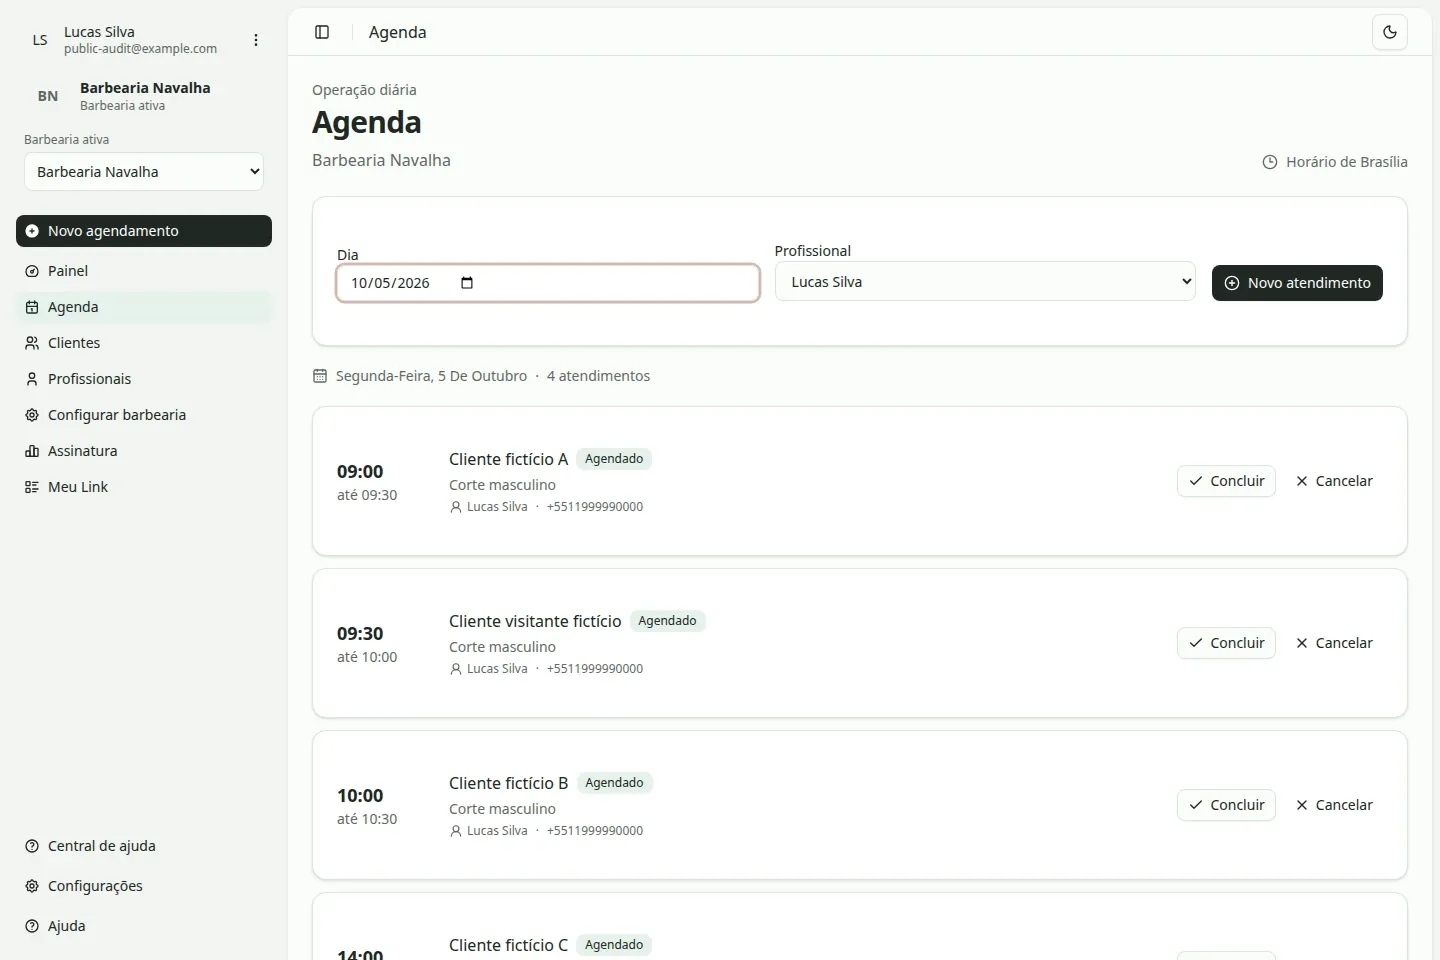Open the calendar picker icon in the Dia field
This screenshot has width=1440, height=960.
tap(467, 283)
